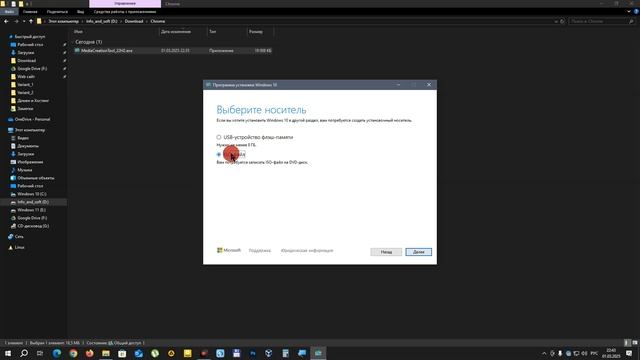Launch Google Chrome from taskbar

(73, 353)
